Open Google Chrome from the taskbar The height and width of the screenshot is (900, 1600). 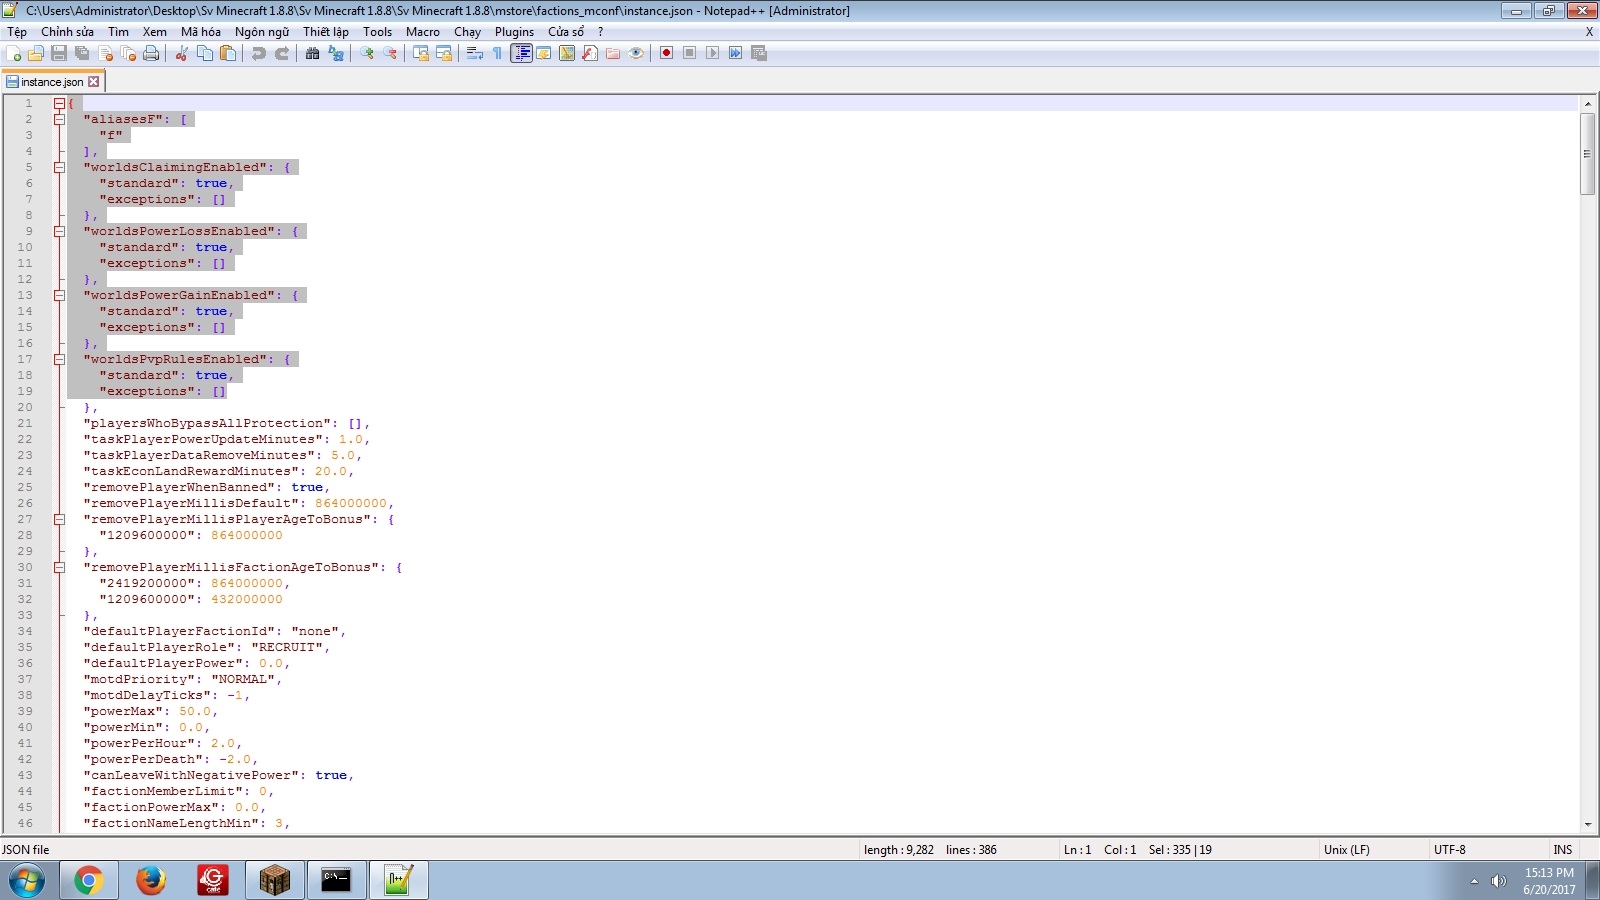point(88,880)
